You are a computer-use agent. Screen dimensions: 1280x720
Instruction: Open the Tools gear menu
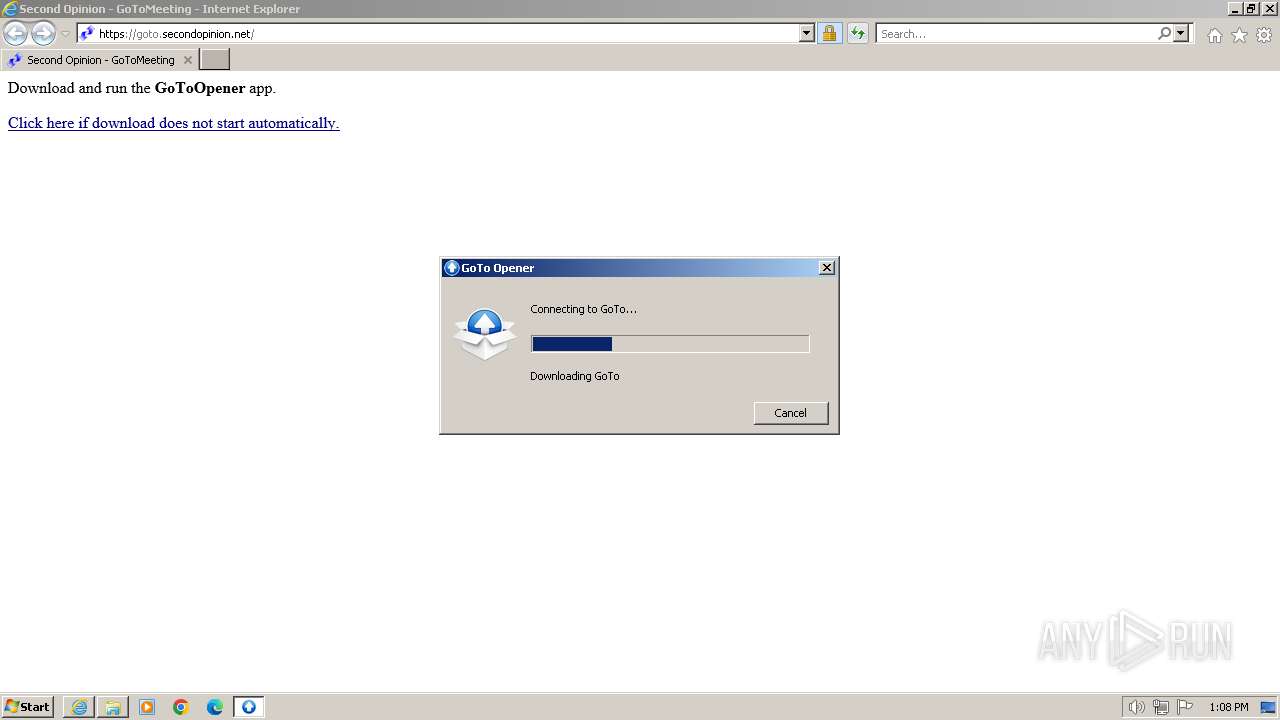pos(1264,35)
